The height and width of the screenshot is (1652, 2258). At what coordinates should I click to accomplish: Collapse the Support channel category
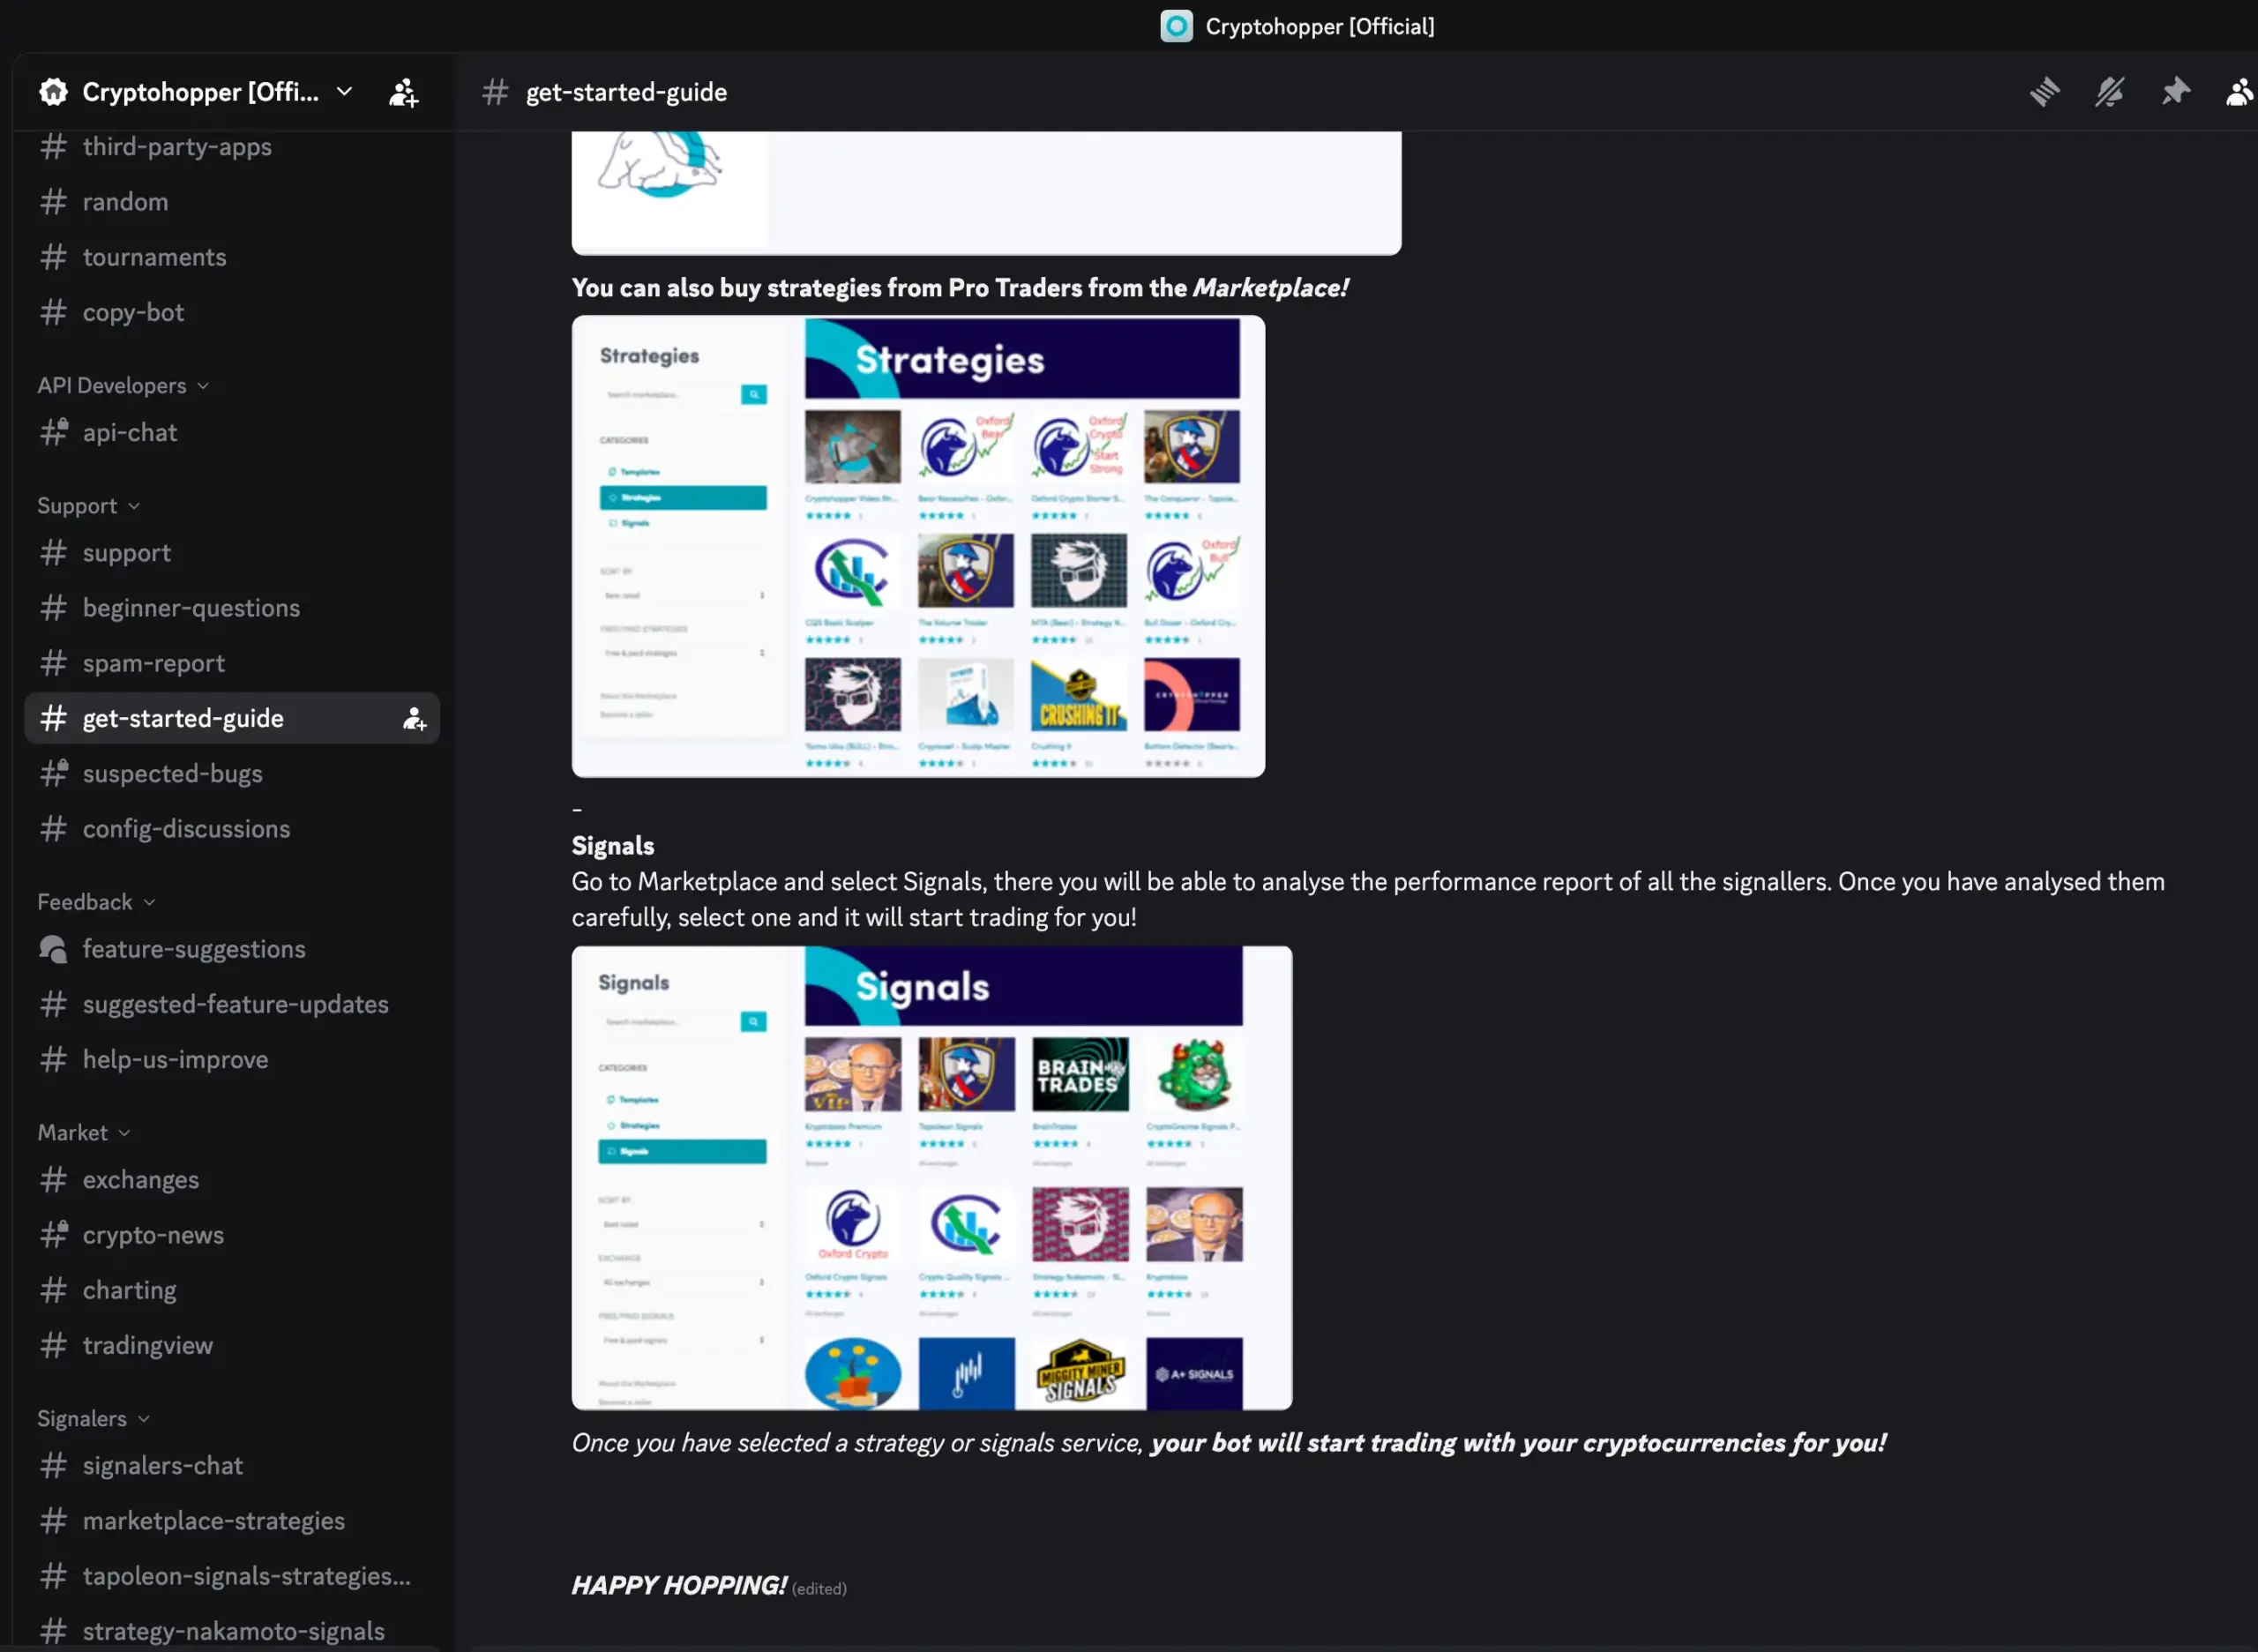(x=88, y=506)
